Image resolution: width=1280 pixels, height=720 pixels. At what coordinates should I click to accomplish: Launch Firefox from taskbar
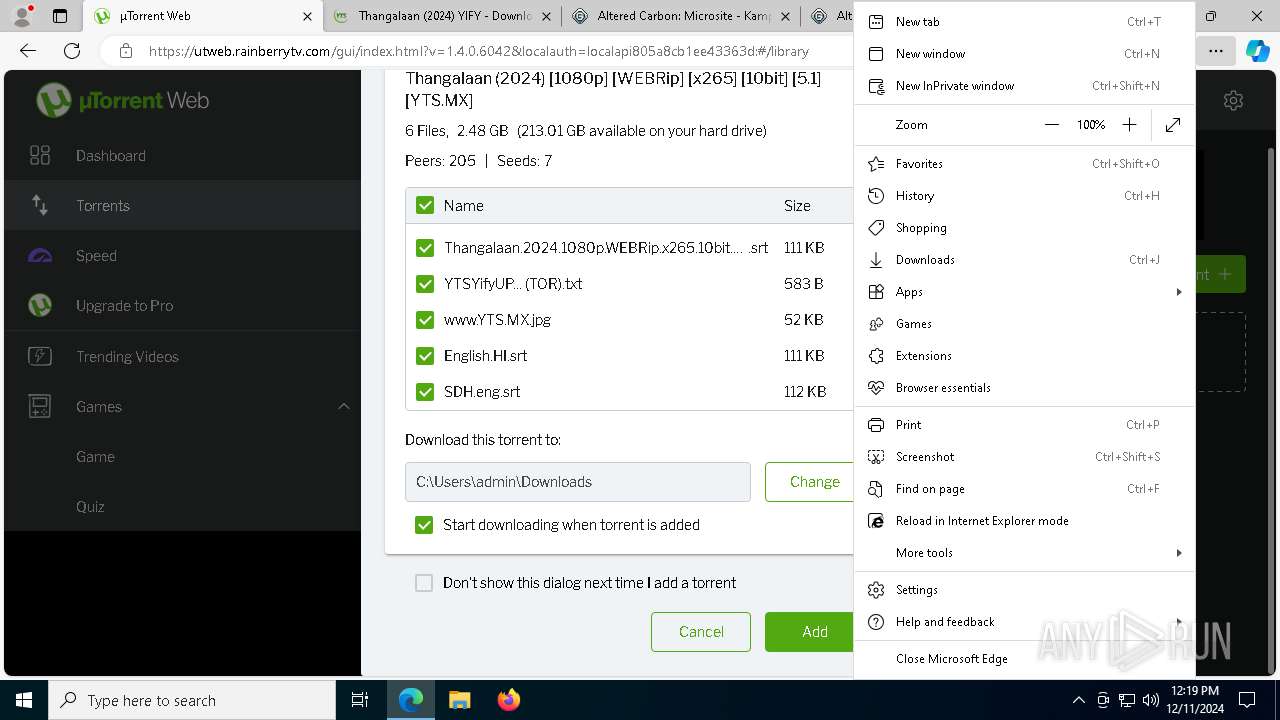(x=508, y=700)
